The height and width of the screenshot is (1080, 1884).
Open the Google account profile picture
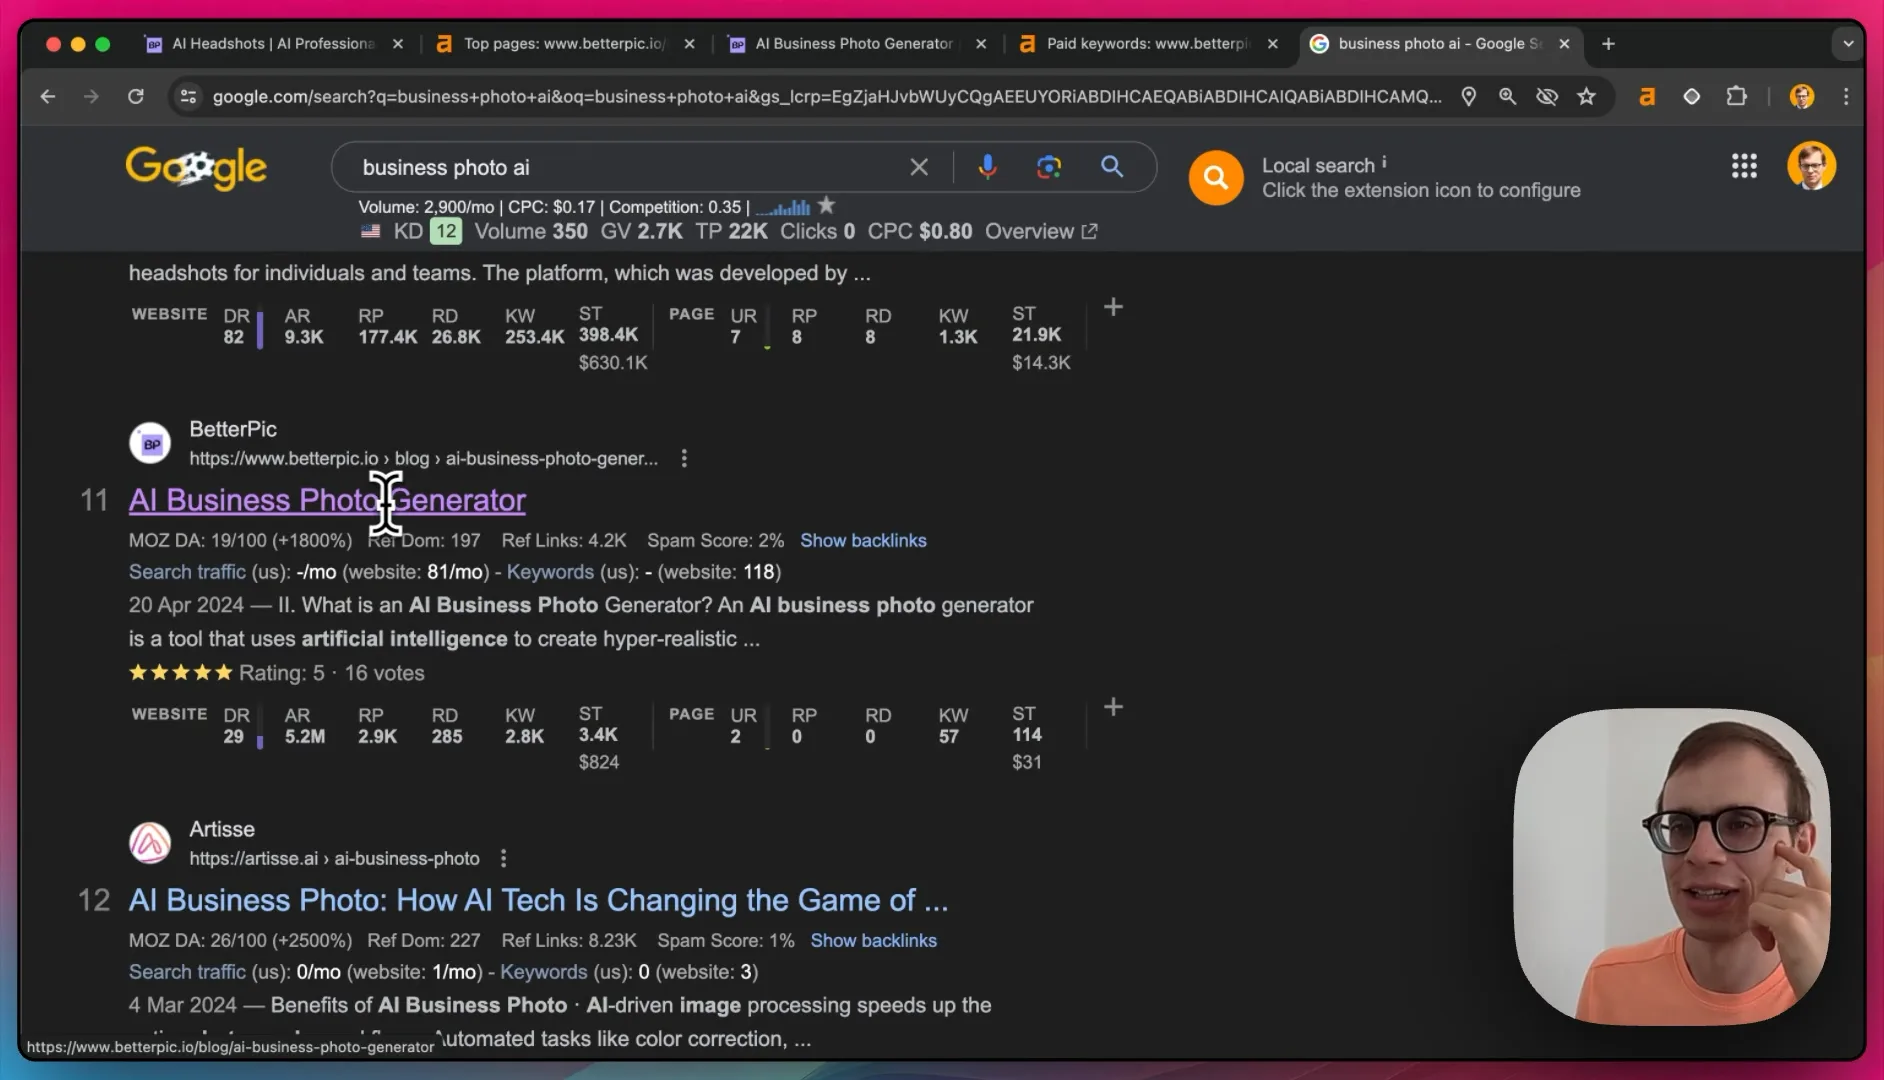(1811, 166)
